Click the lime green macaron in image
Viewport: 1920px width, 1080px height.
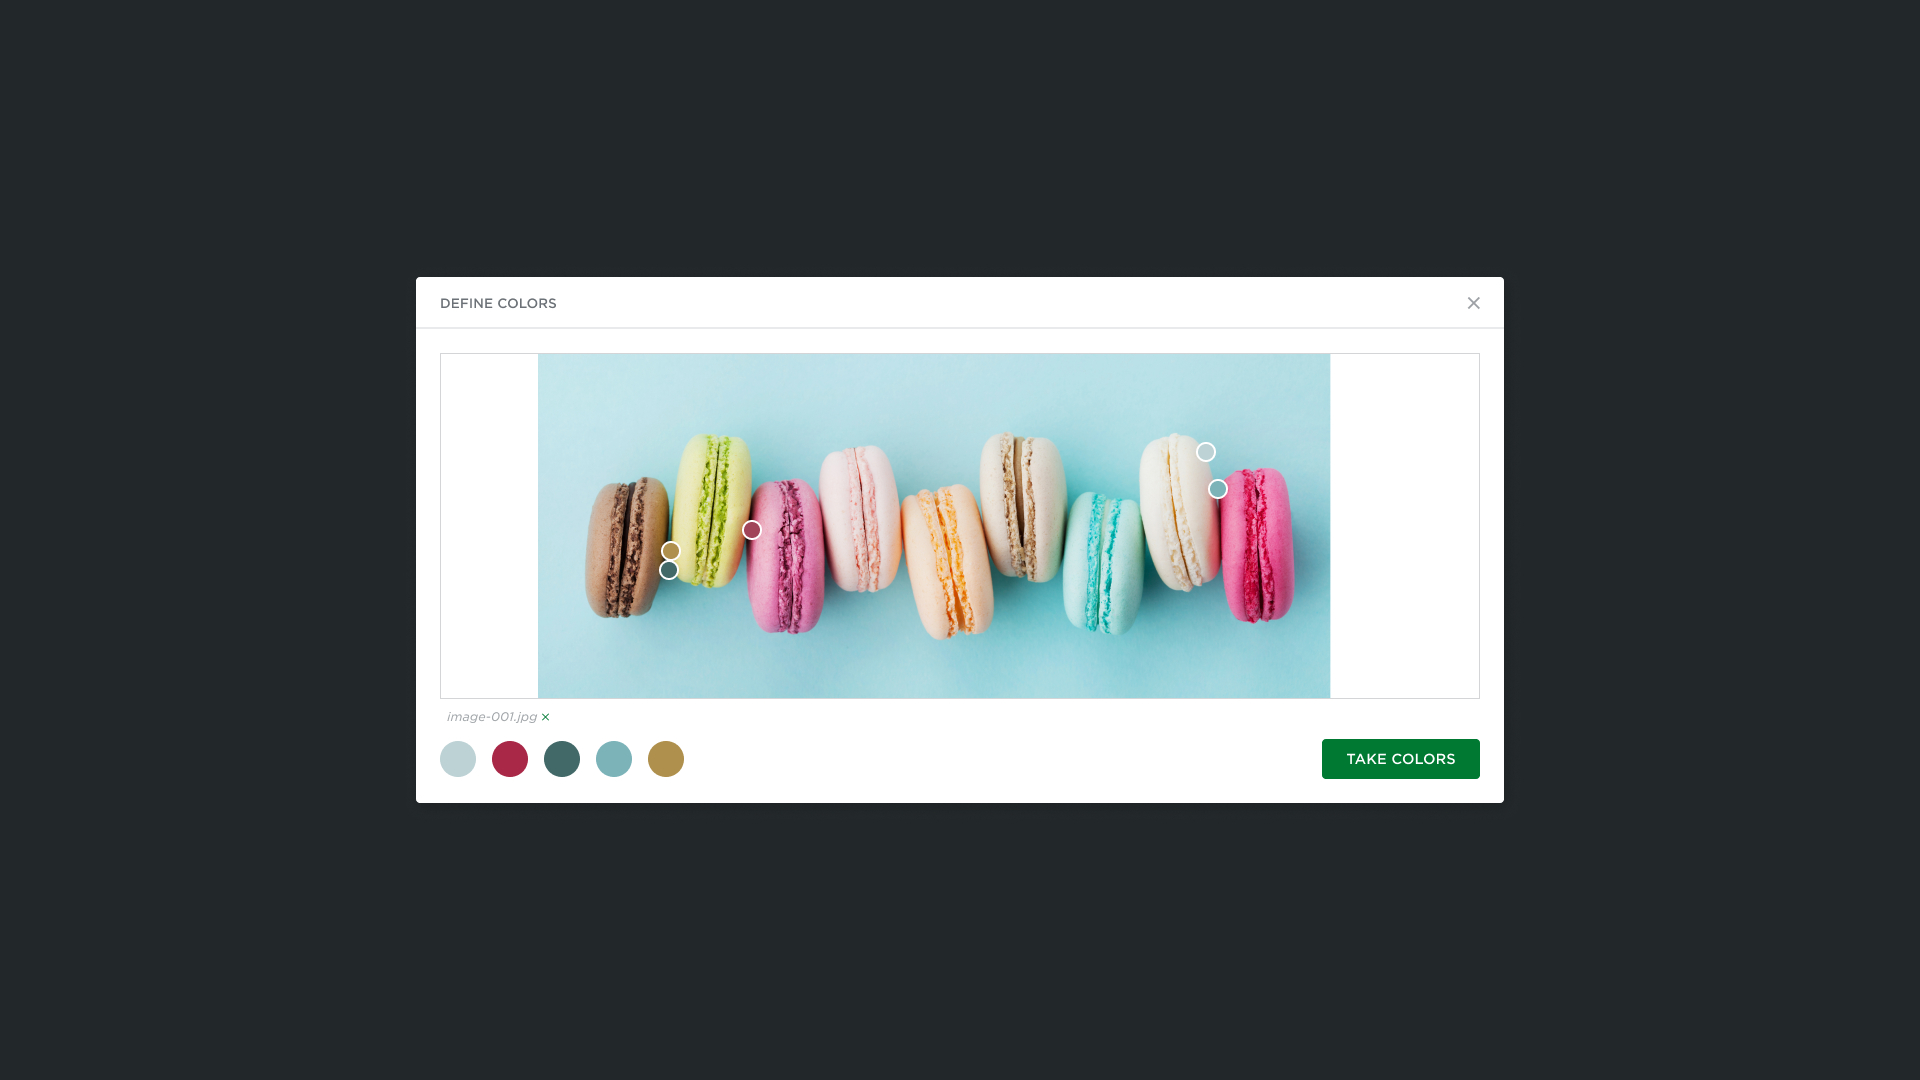(712, 510)
